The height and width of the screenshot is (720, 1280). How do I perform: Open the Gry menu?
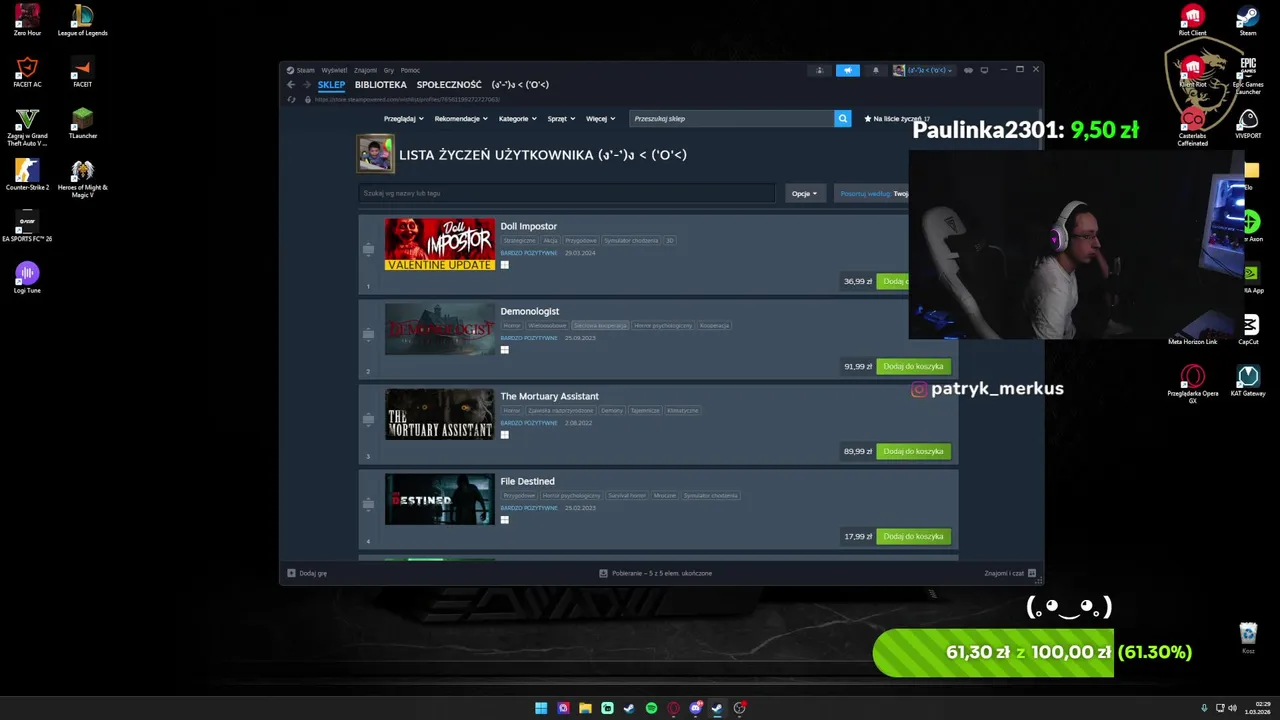389,70
